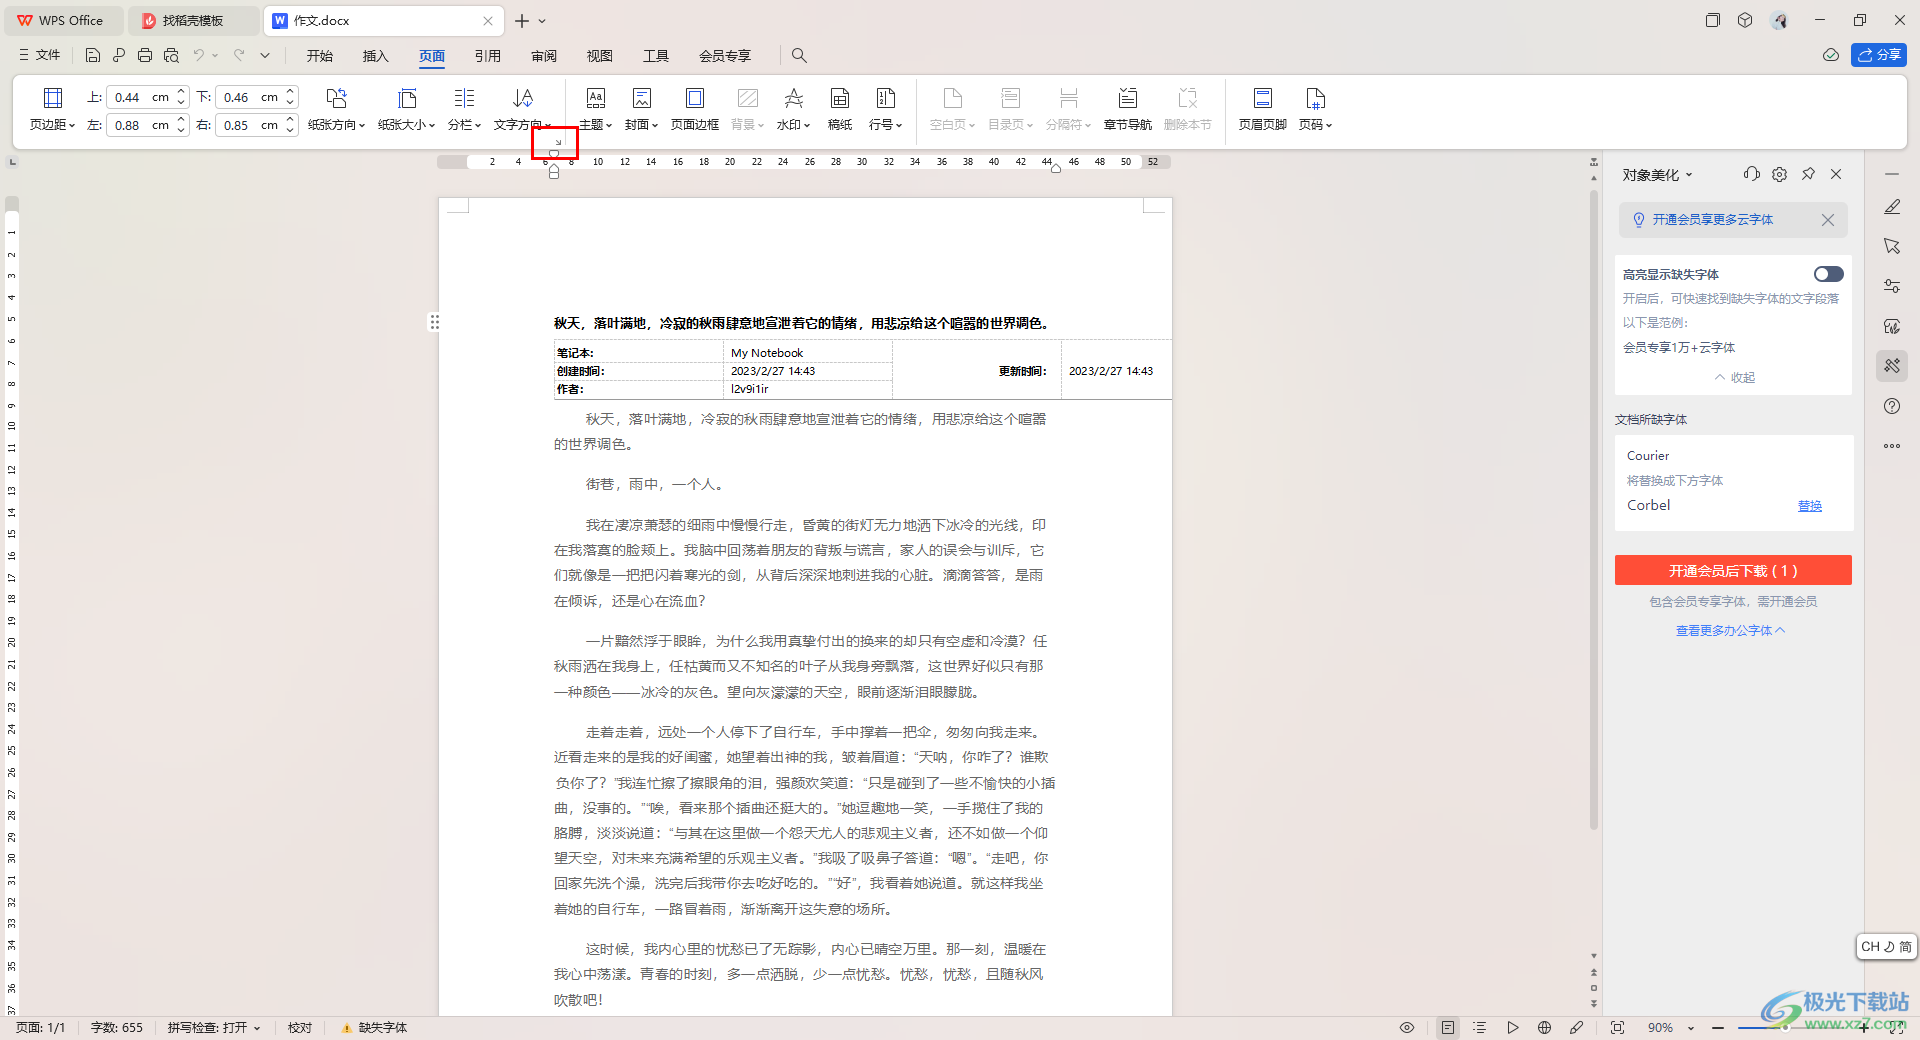This screenshot has width=1920, height=1040.
Task: Click the 稿纸 manuscript paper tool
Action: pos(840,110)
